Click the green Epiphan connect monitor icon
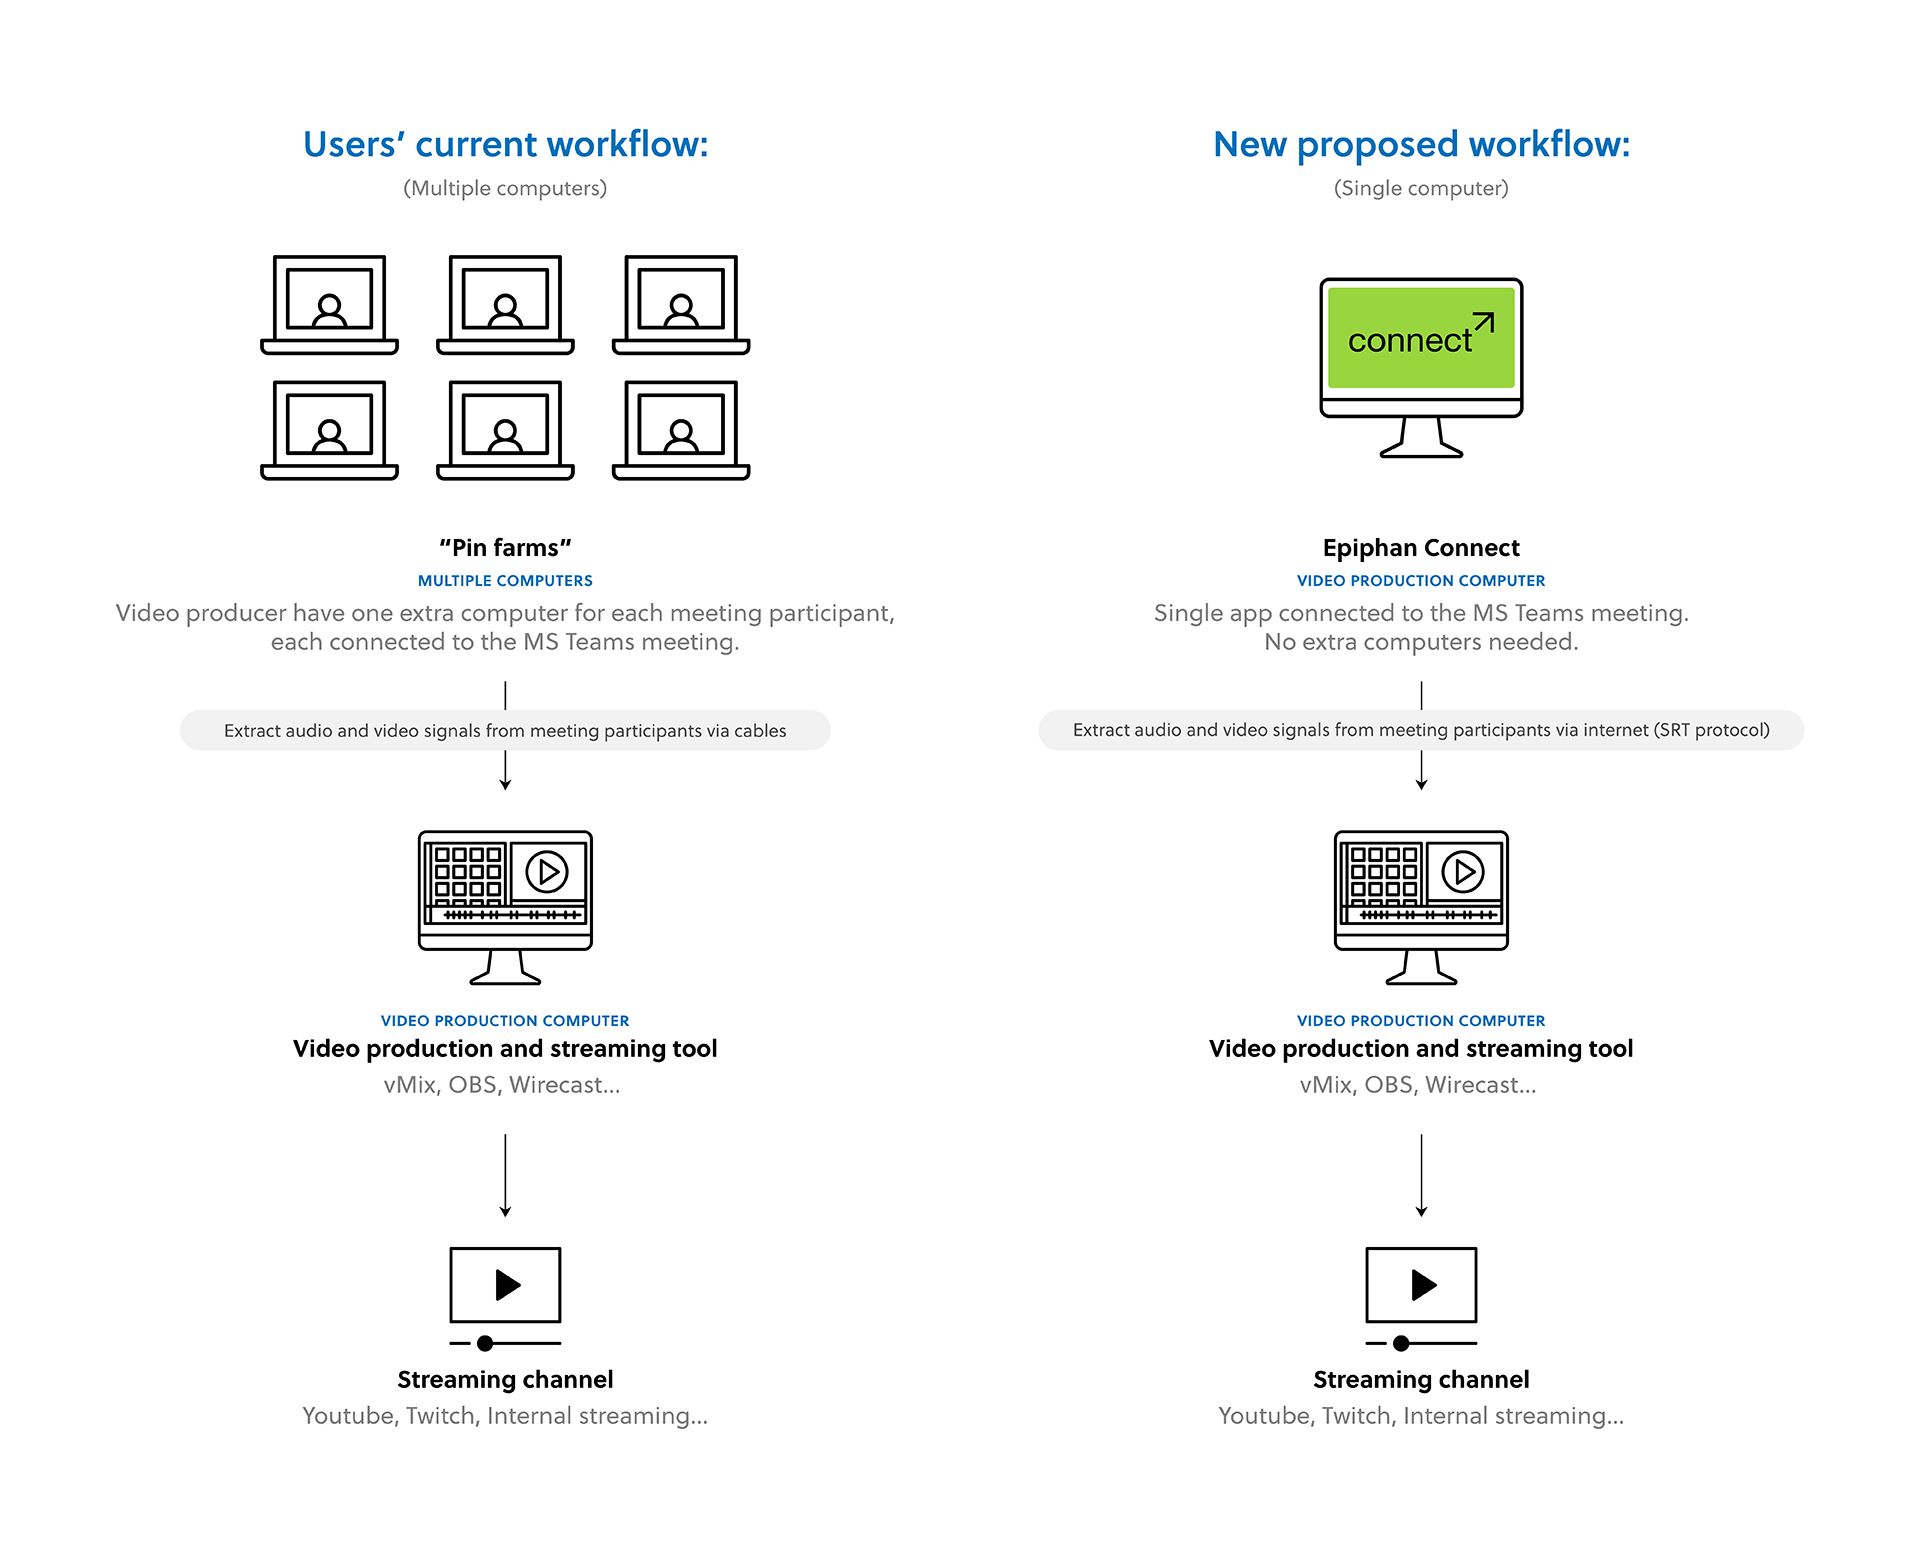This screenshot has width=1920, height=1557. [1421, 367]
